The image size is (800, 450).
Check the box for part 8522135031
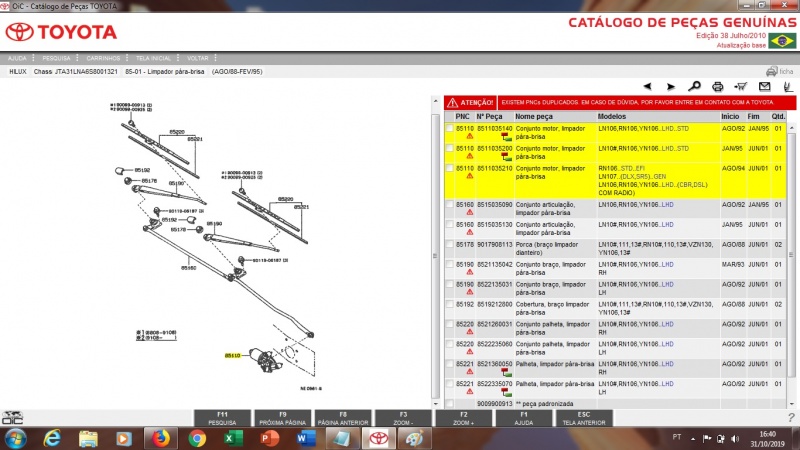(449, 284)
